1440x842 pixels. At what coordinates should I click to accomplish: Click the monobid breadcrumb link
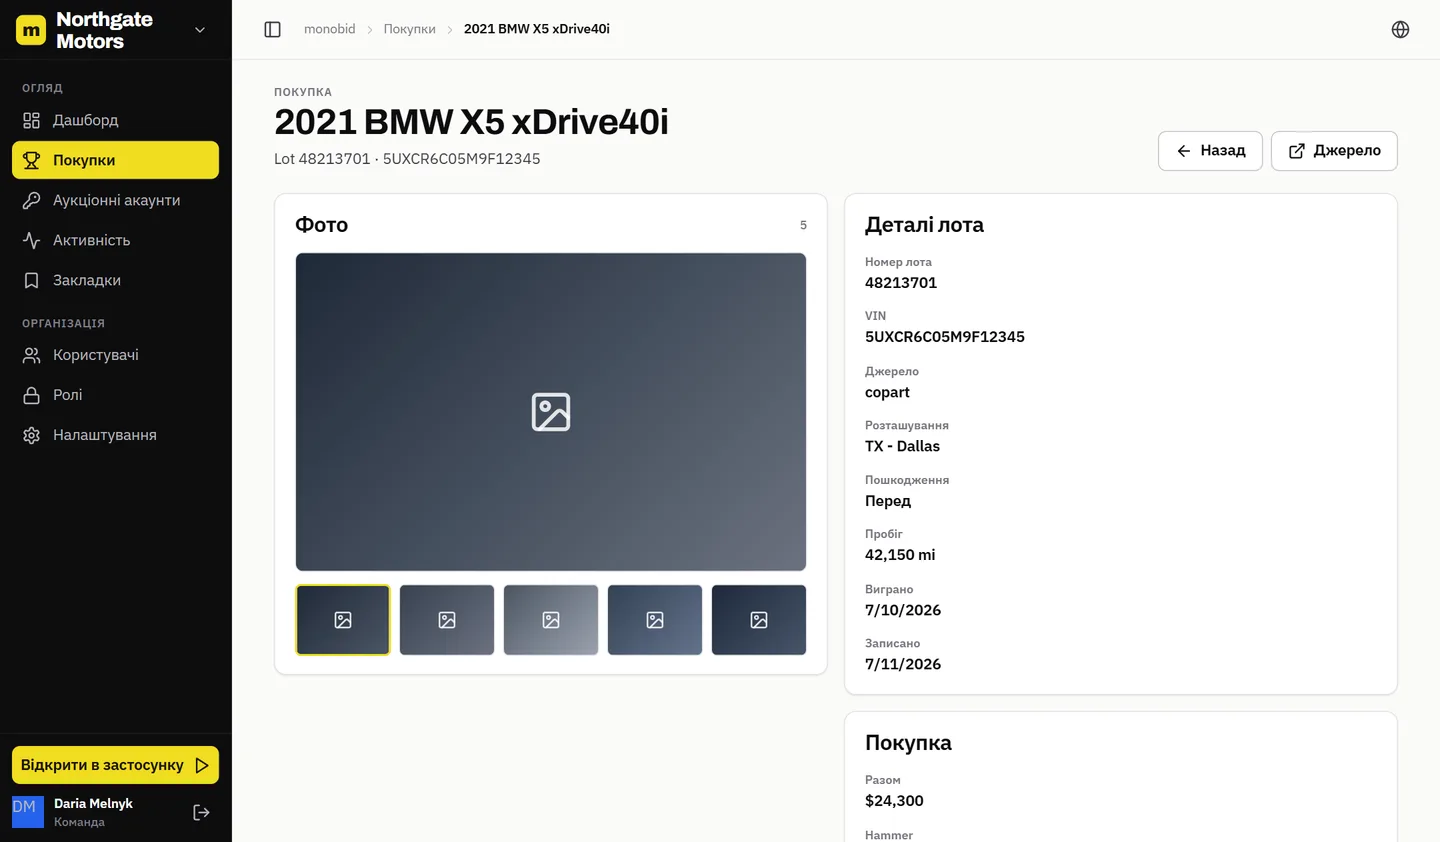pos(330,29)
